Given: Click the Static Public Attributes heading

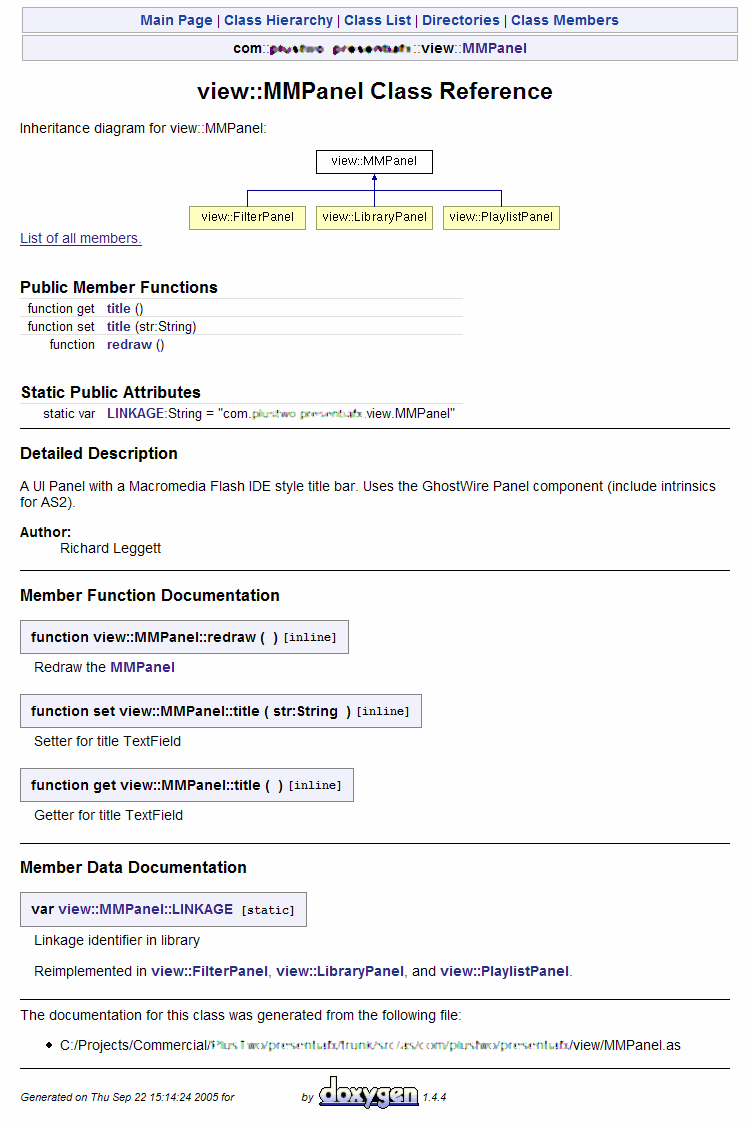Looking at the screenshot, I should click(x=111, y=392).
